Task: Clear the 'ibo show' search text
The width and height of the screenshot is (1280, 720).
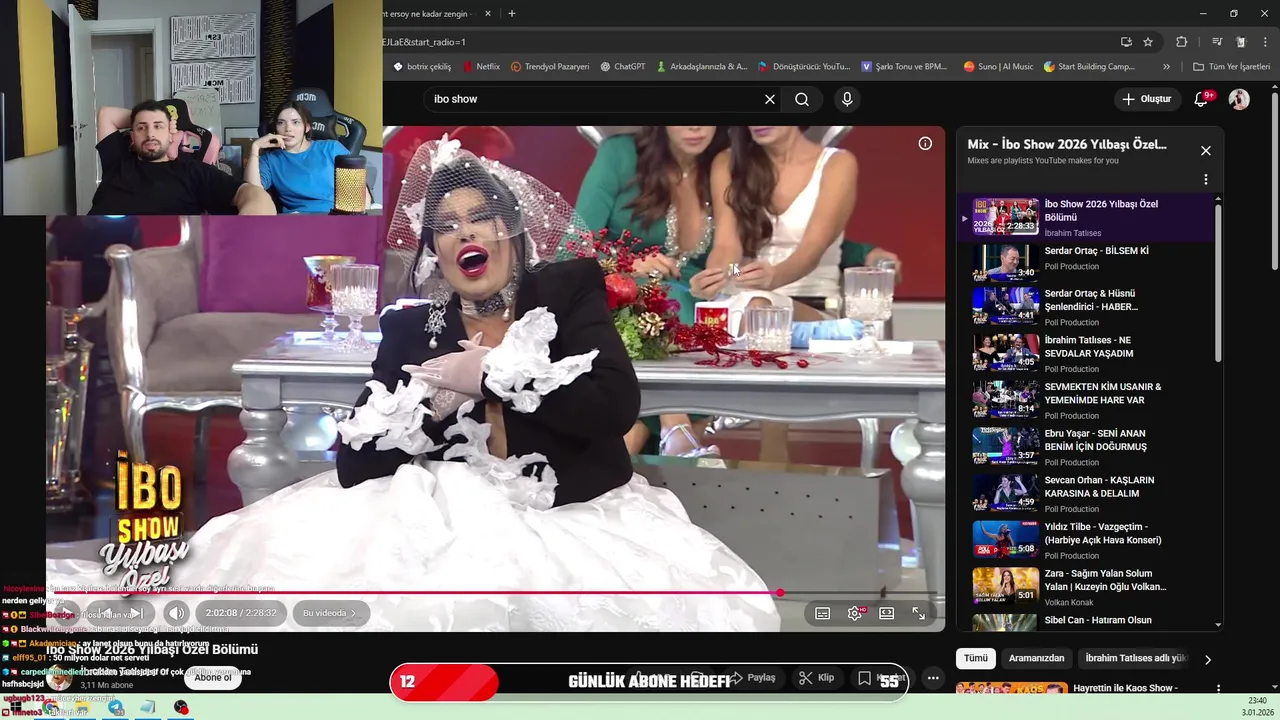Action: coord(769,99)
